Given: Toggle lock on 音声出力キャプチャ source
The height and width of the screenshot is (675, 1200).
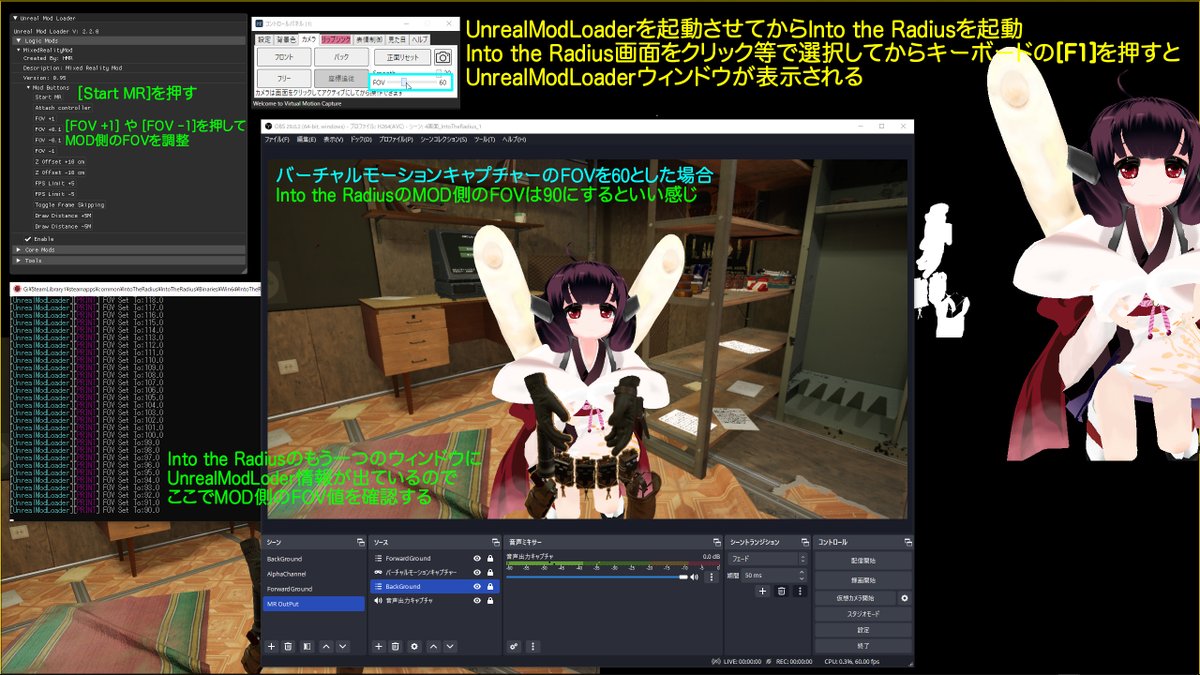Looking at the screenshot, I should (x=490, y=600).
